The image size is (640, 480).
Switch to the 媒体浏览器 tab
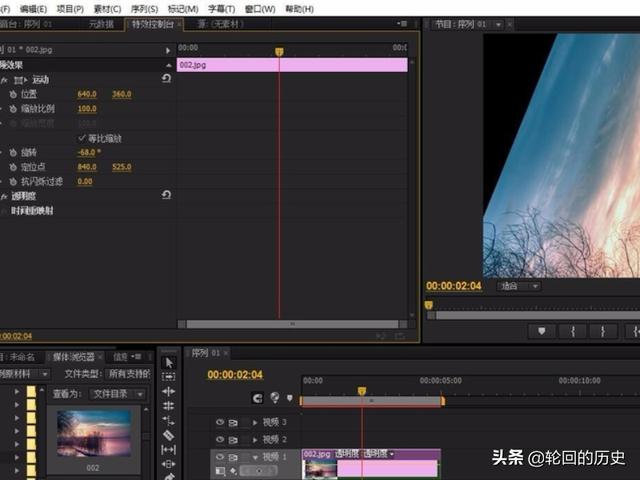coord(73,356)
